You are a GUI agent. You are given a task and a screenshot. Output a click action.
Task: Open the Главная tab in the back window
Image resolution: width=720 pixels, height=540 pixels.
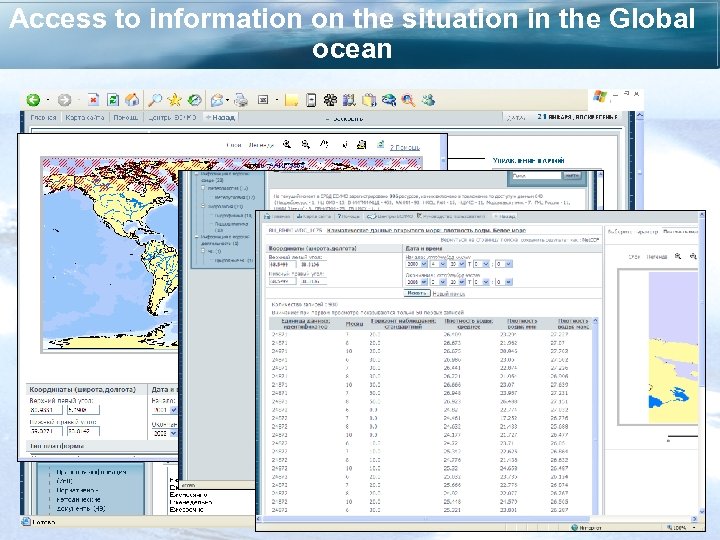(x=43, y=118)
